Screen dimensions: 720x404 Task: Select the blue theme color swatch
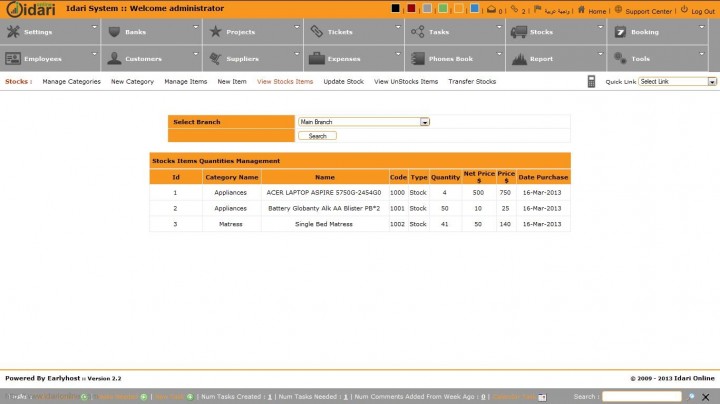click(474, 8)
